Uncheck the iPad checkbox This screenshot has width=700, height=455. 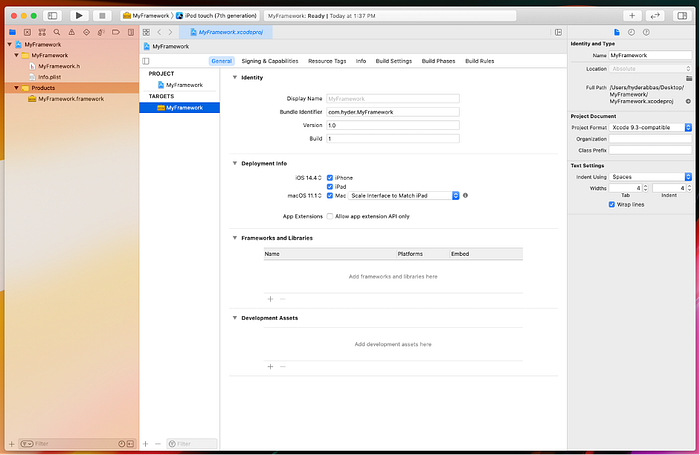pyautogui.click(x=330, y=187)
